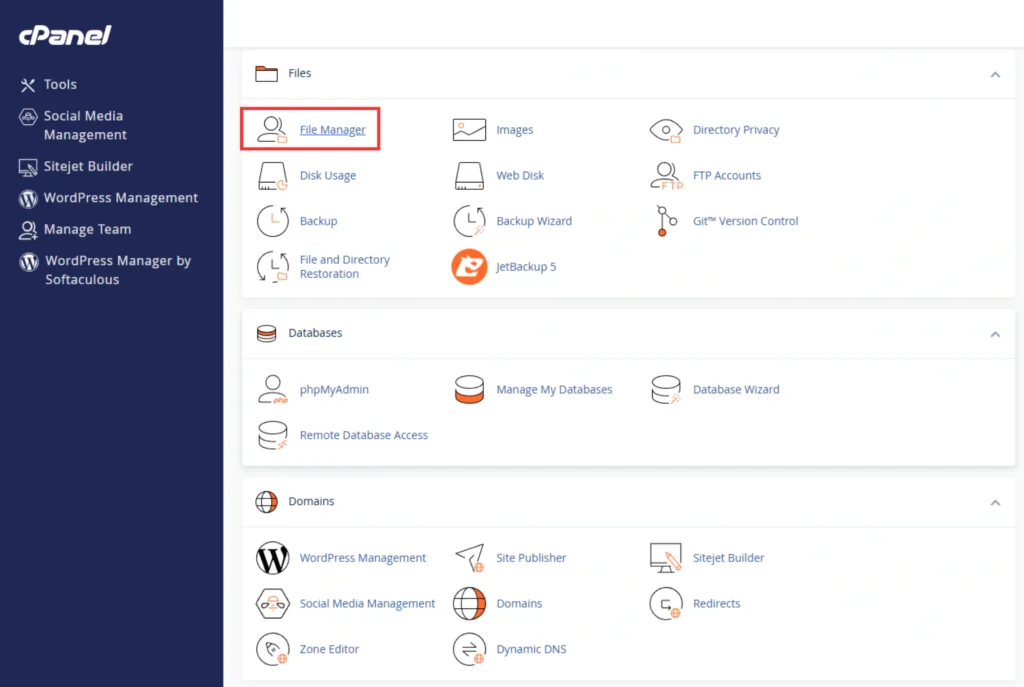Open the Zone Editor link

(329, 650)
